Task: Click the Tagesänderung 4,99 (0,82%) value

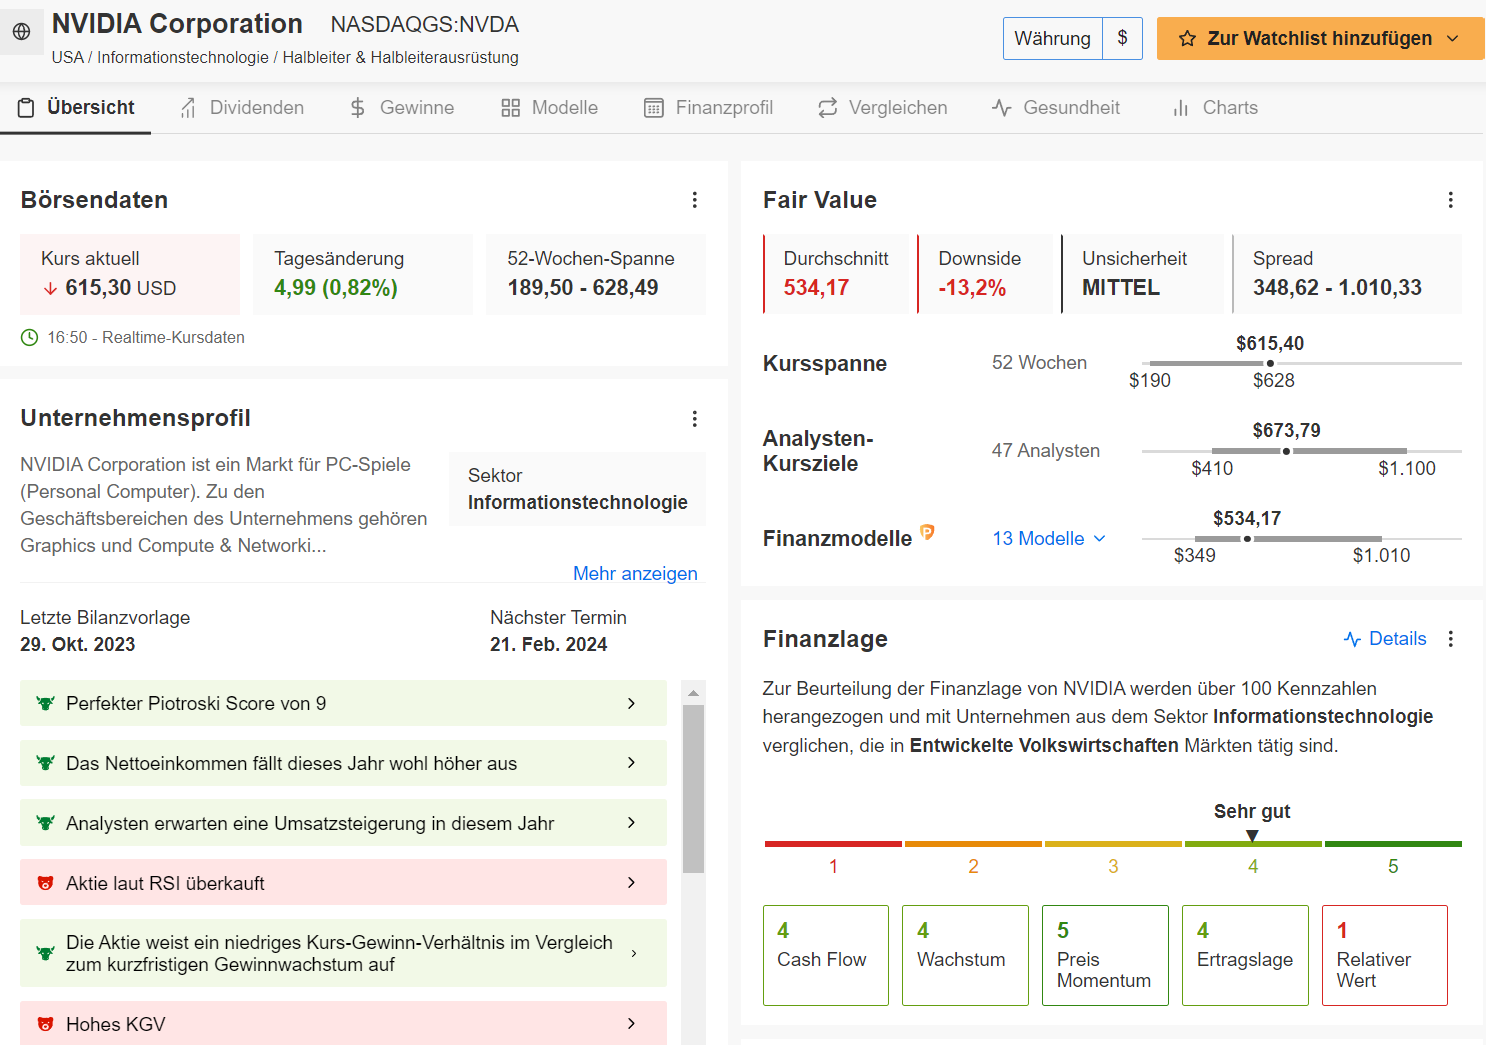Action: click(x=336, y=288)
